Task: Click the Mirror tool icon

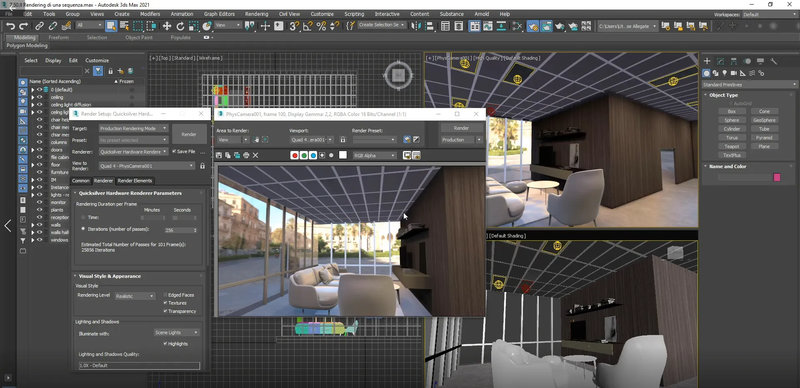Action: (417, 26)
